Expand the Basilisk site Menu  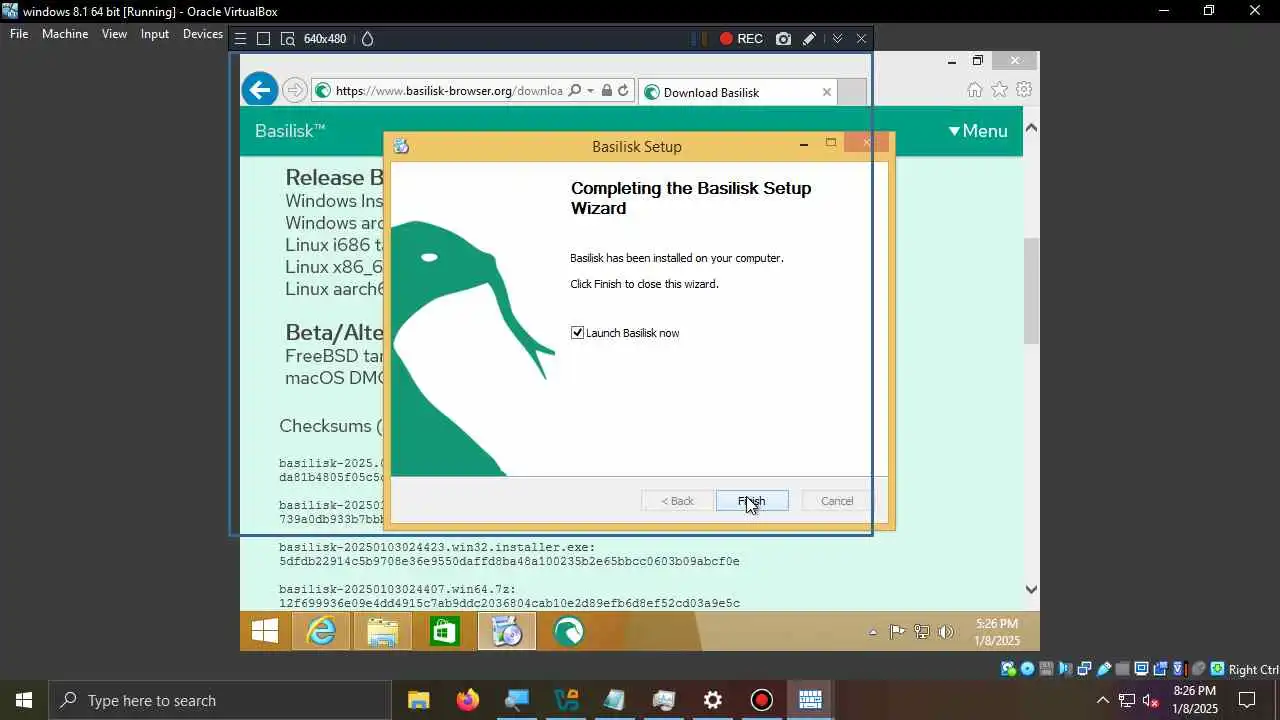(x=978, y=131)
